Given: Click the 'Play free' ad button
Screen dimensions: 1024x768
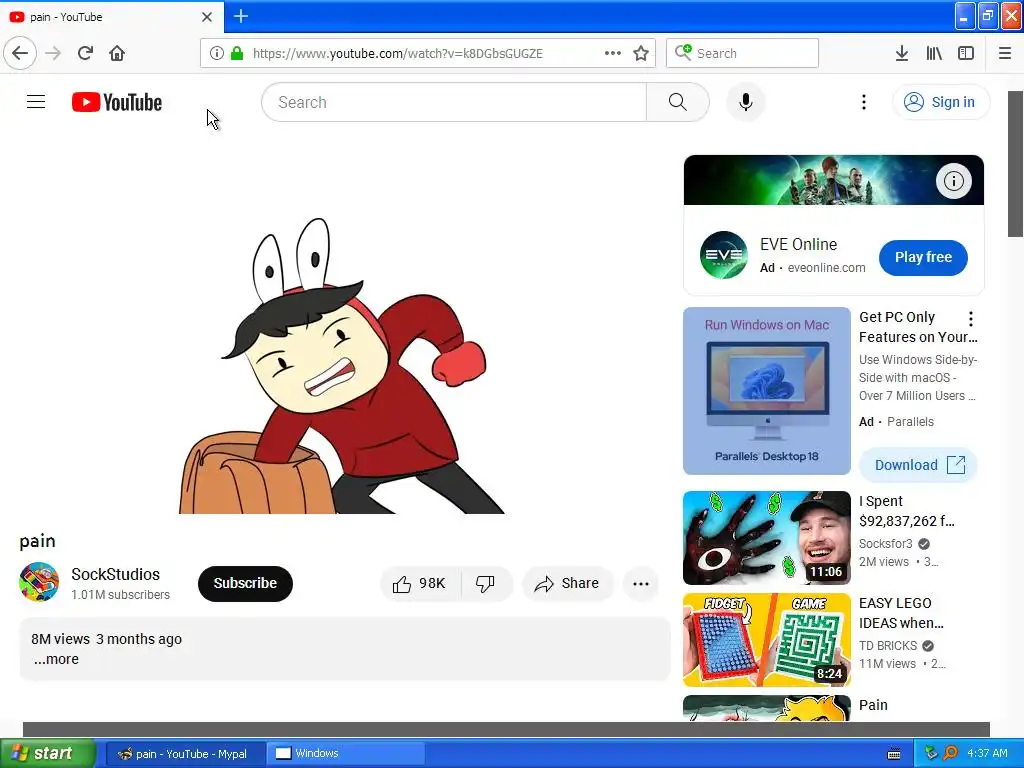Looking at the screenshot, I should tap(923, 257).
